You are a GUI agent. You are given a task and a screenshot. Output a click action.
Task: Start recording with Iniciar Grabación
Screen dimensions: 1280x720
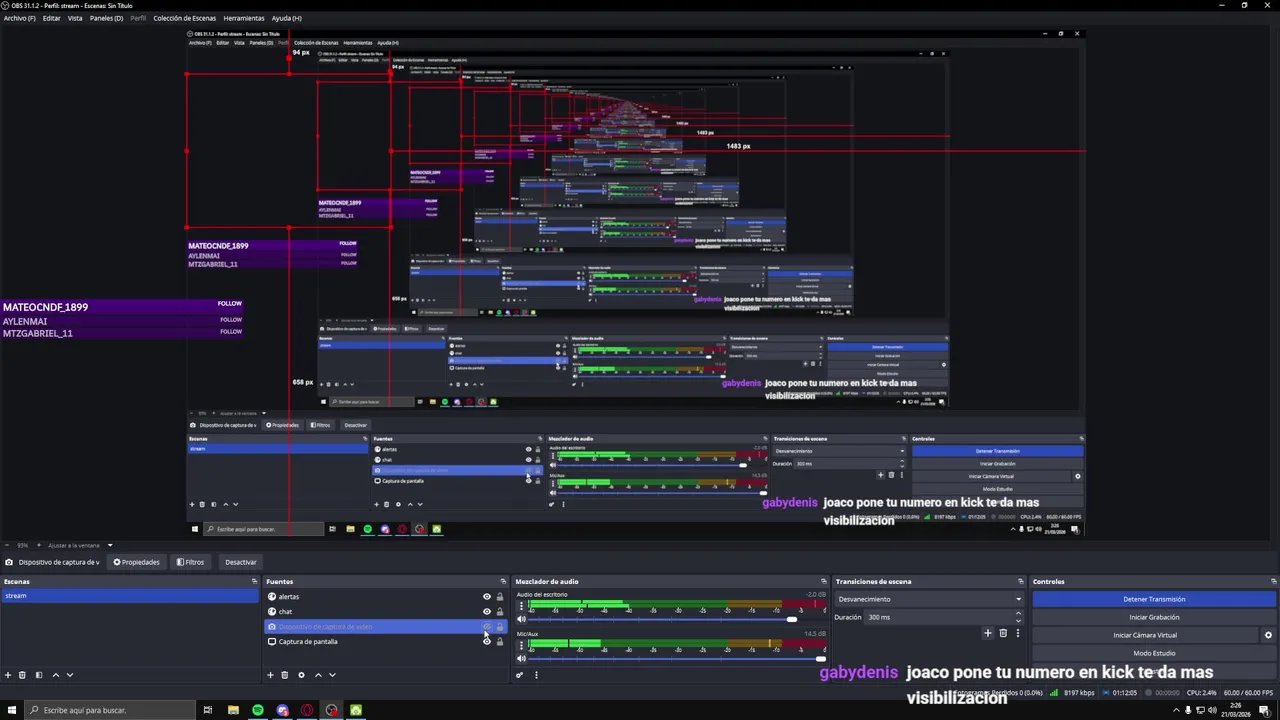tap(1154, 617)
